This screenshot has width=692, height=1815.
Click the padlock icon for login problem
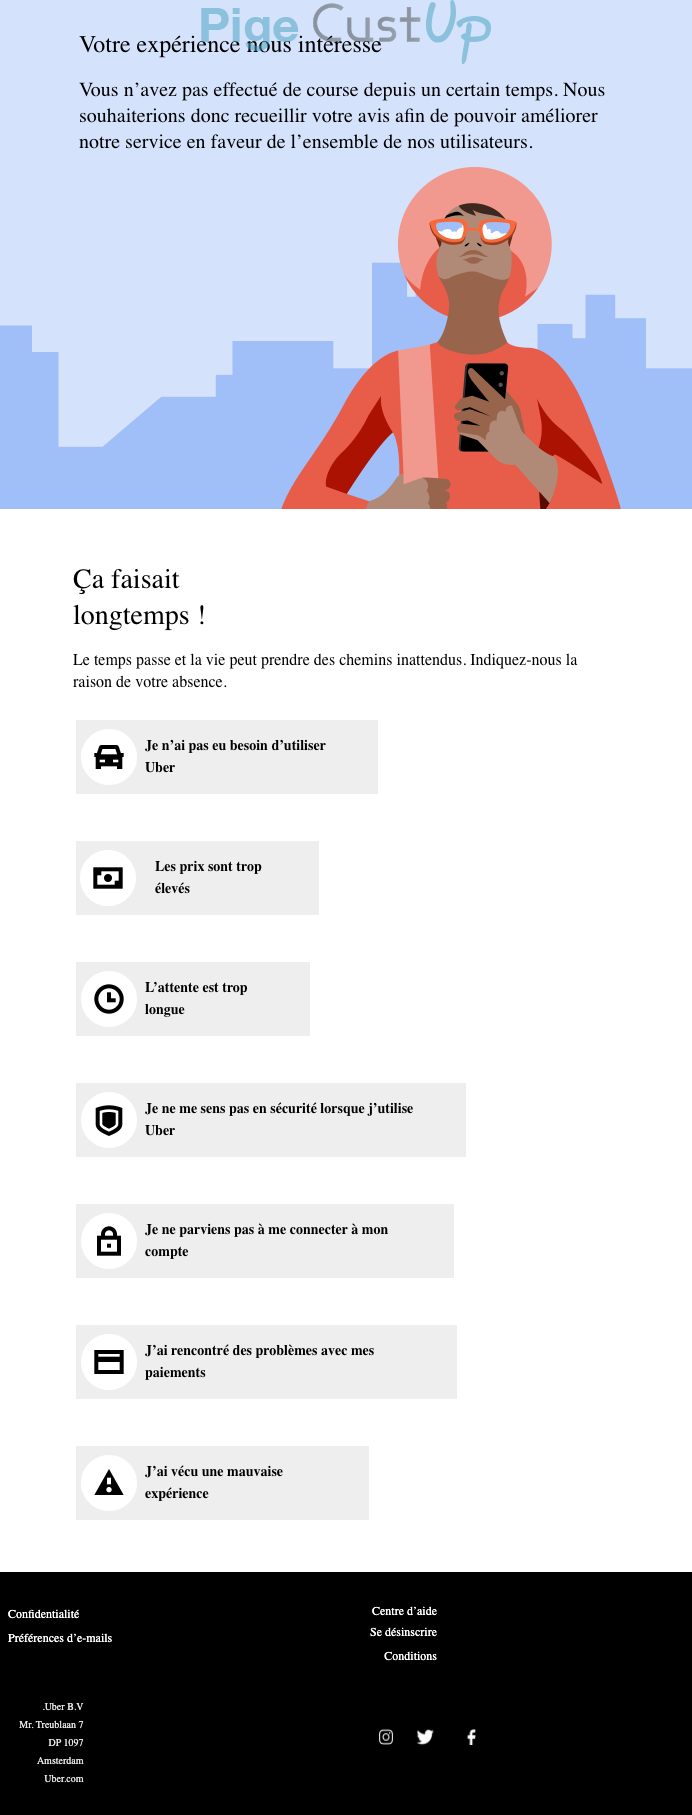[108, 1241]
